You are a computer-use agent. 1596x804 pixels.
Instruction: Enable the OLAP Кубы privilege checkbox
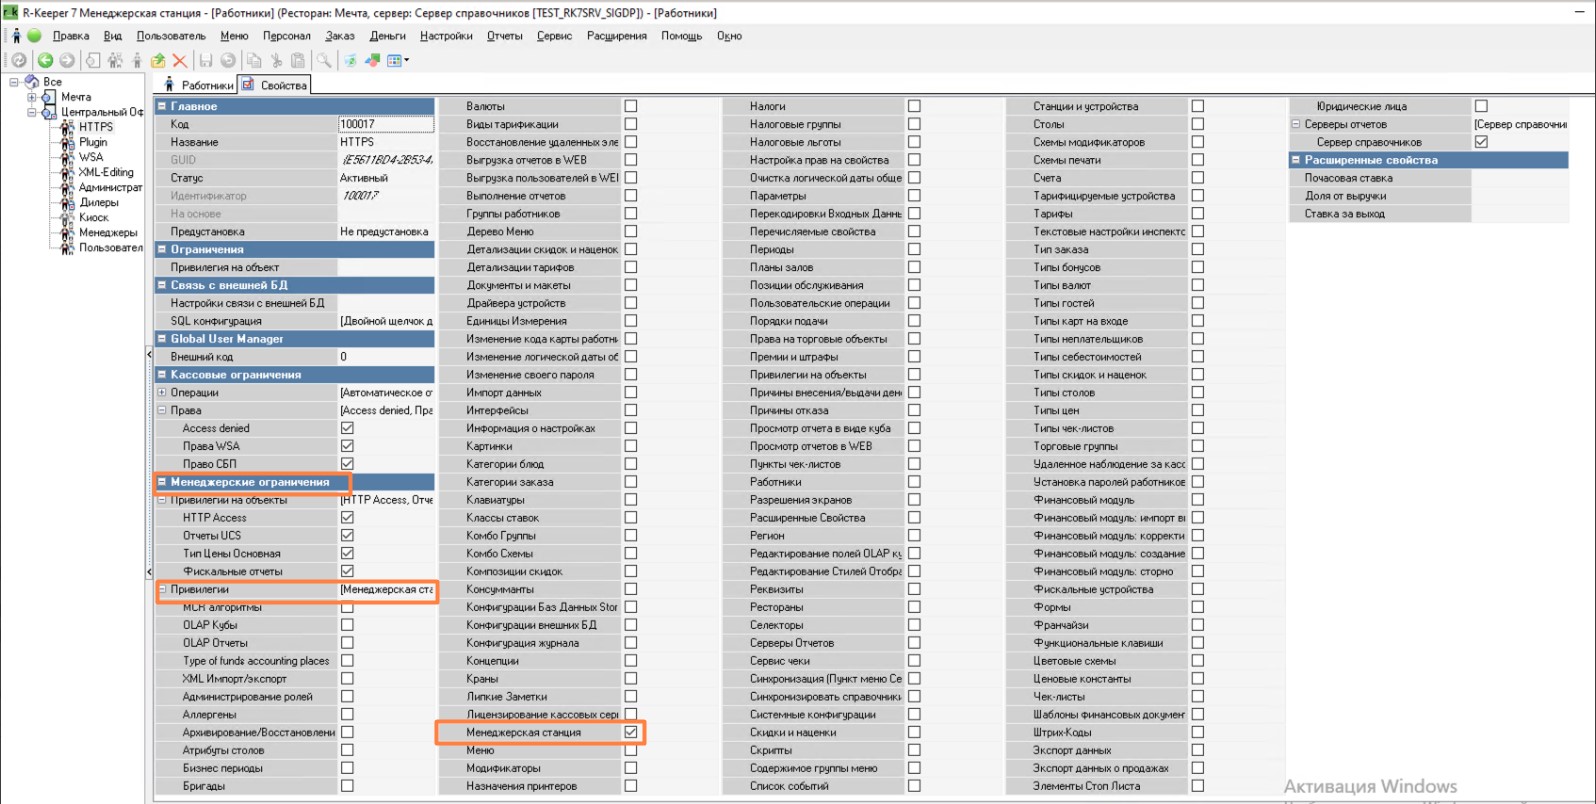tap(347, 625)
